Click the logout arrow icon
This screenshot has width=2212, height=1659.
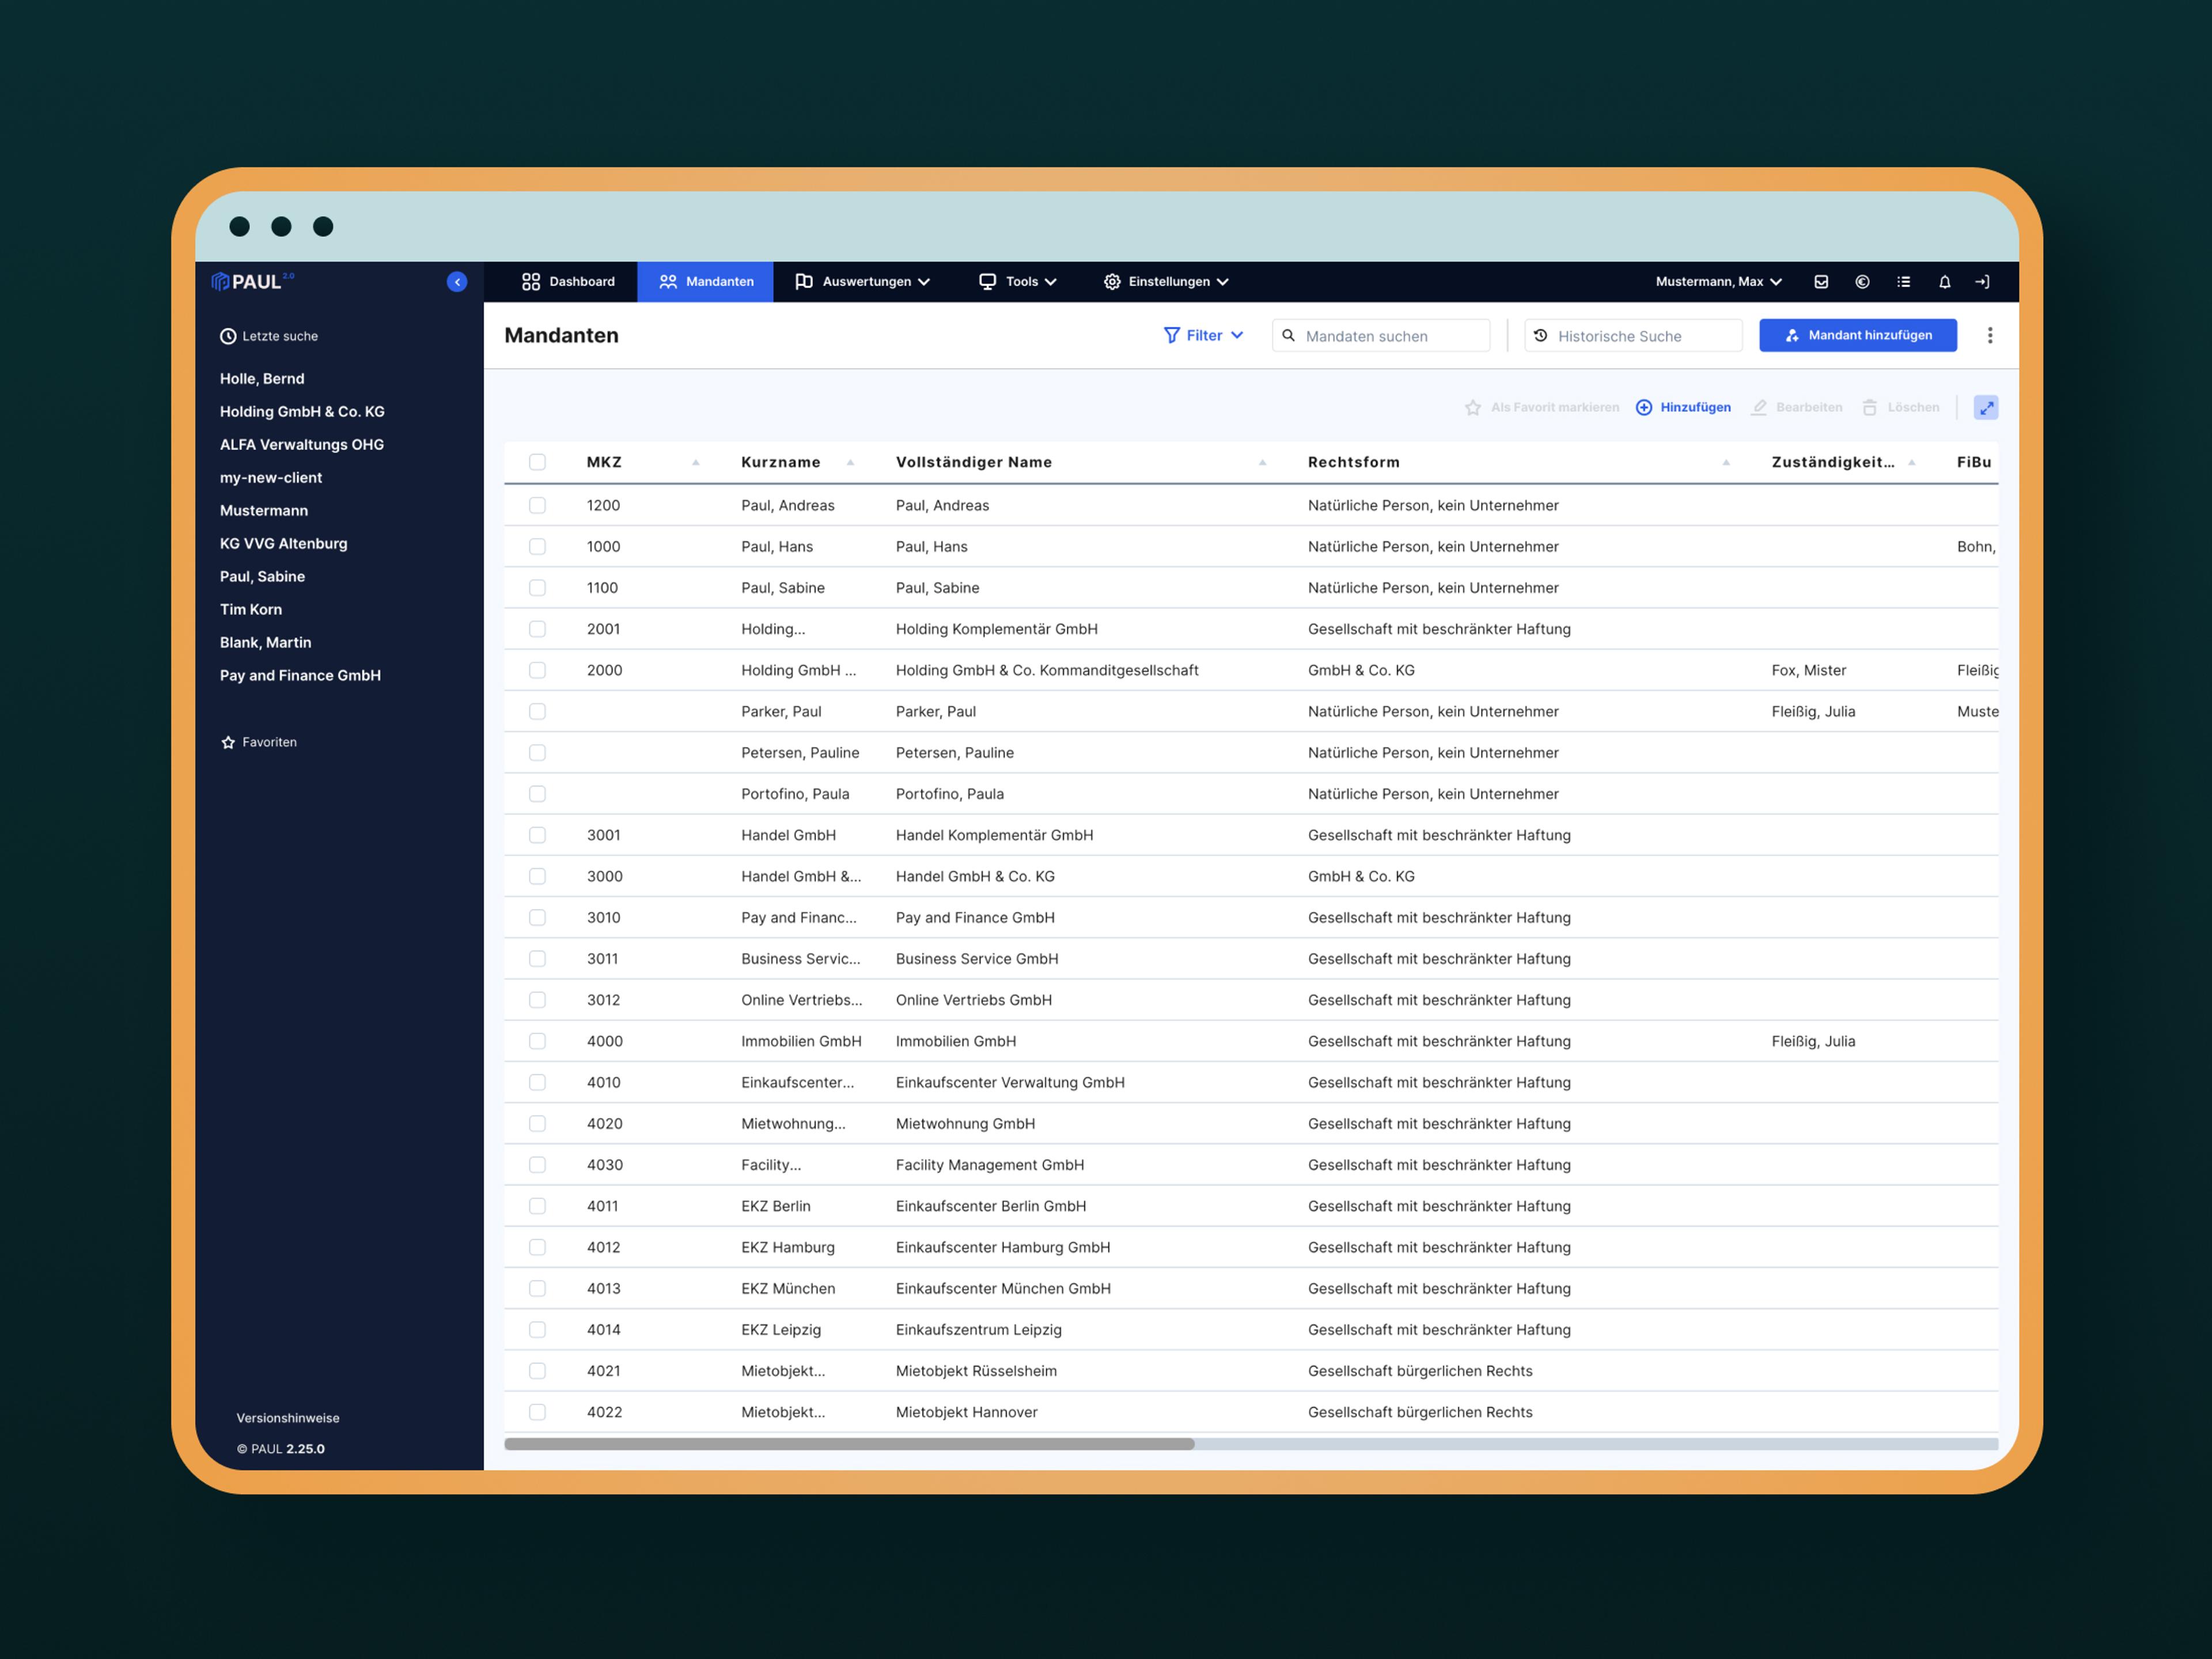tap(1982, 282)
